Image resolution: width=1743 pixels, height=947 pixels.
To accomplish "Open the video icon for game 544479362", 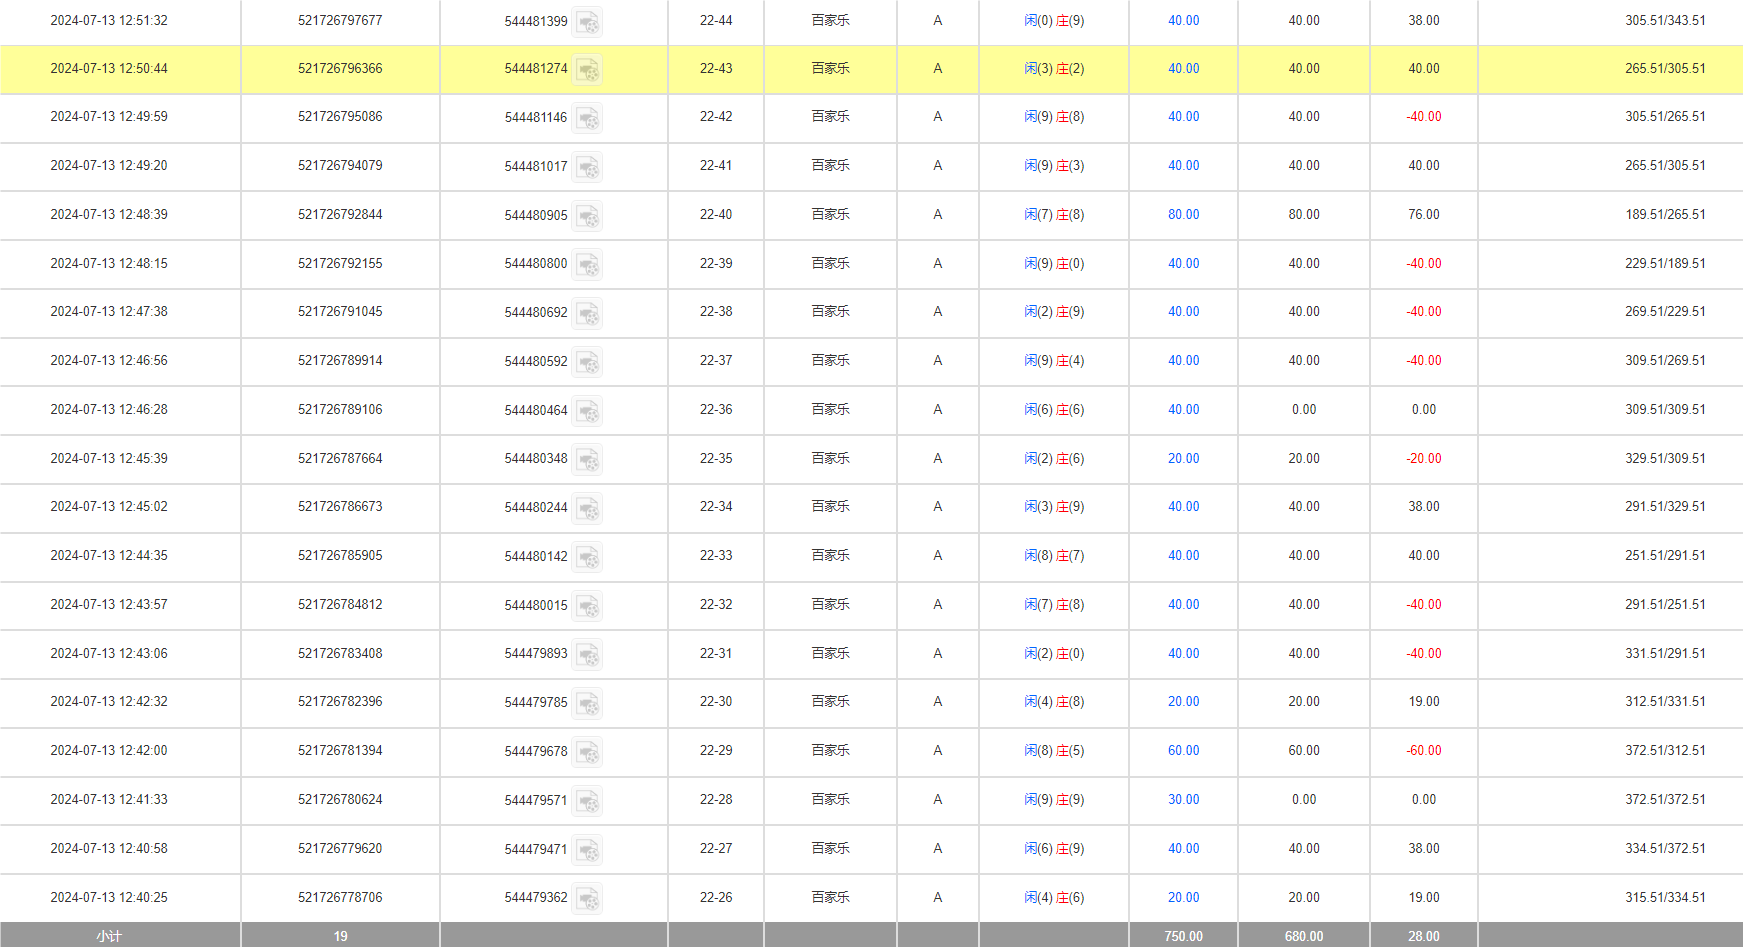I will click(x=589, y=899).
